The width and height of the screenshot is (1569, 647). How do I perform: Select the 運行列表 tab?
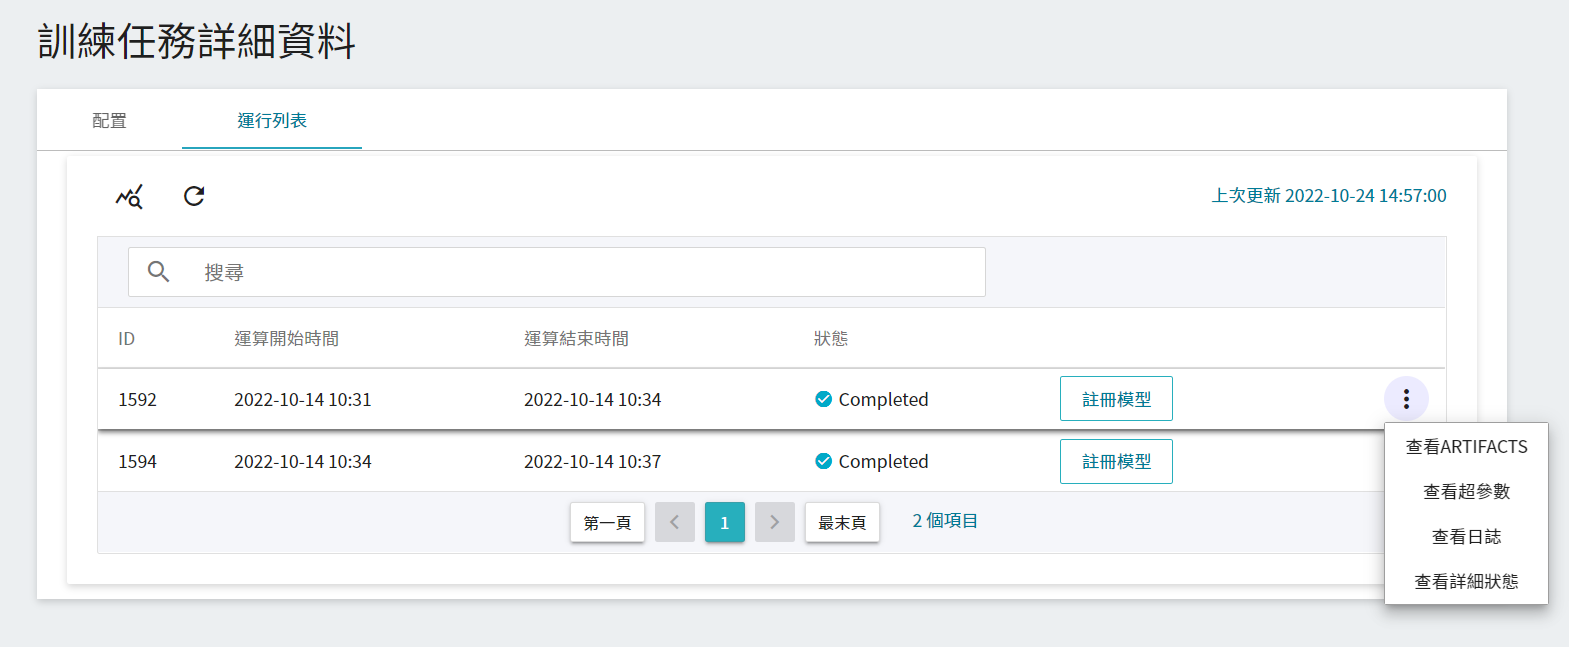pyautogui.click(x=272, y=121)
